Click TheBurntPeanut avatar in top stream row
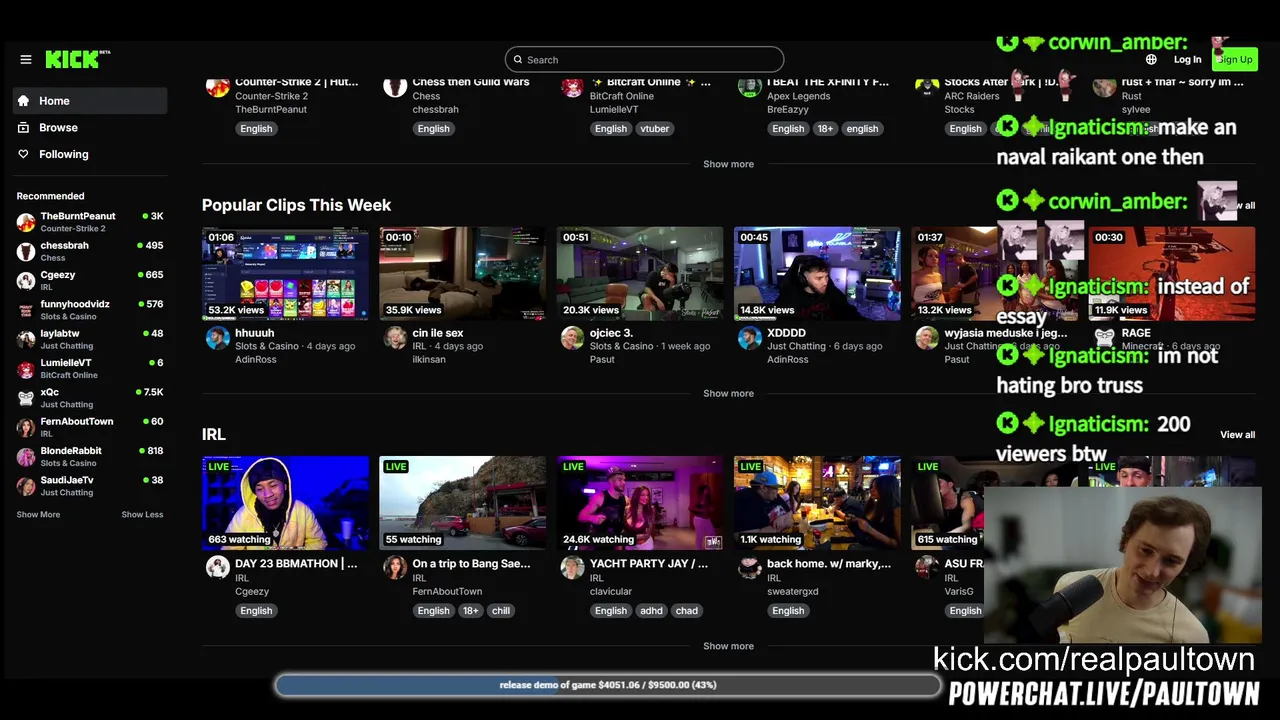 point(217,86)
